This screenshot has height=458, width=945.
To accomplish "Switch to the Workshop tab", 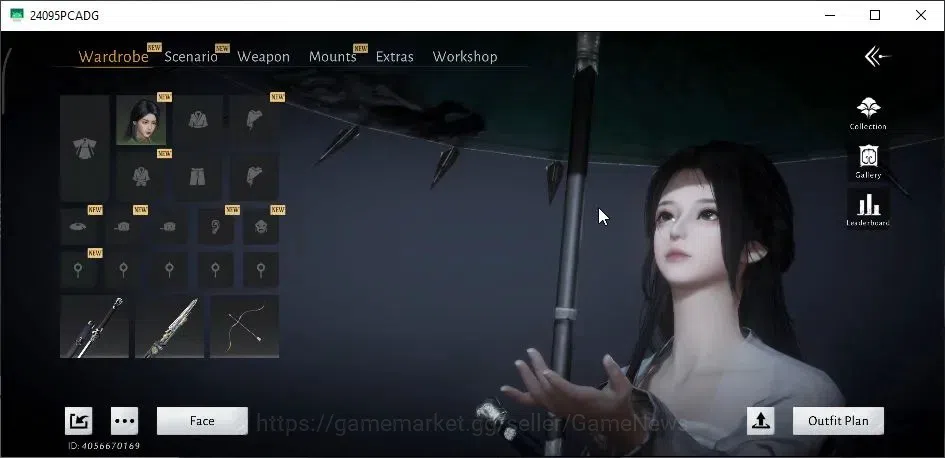I will (x=465, y=57).
